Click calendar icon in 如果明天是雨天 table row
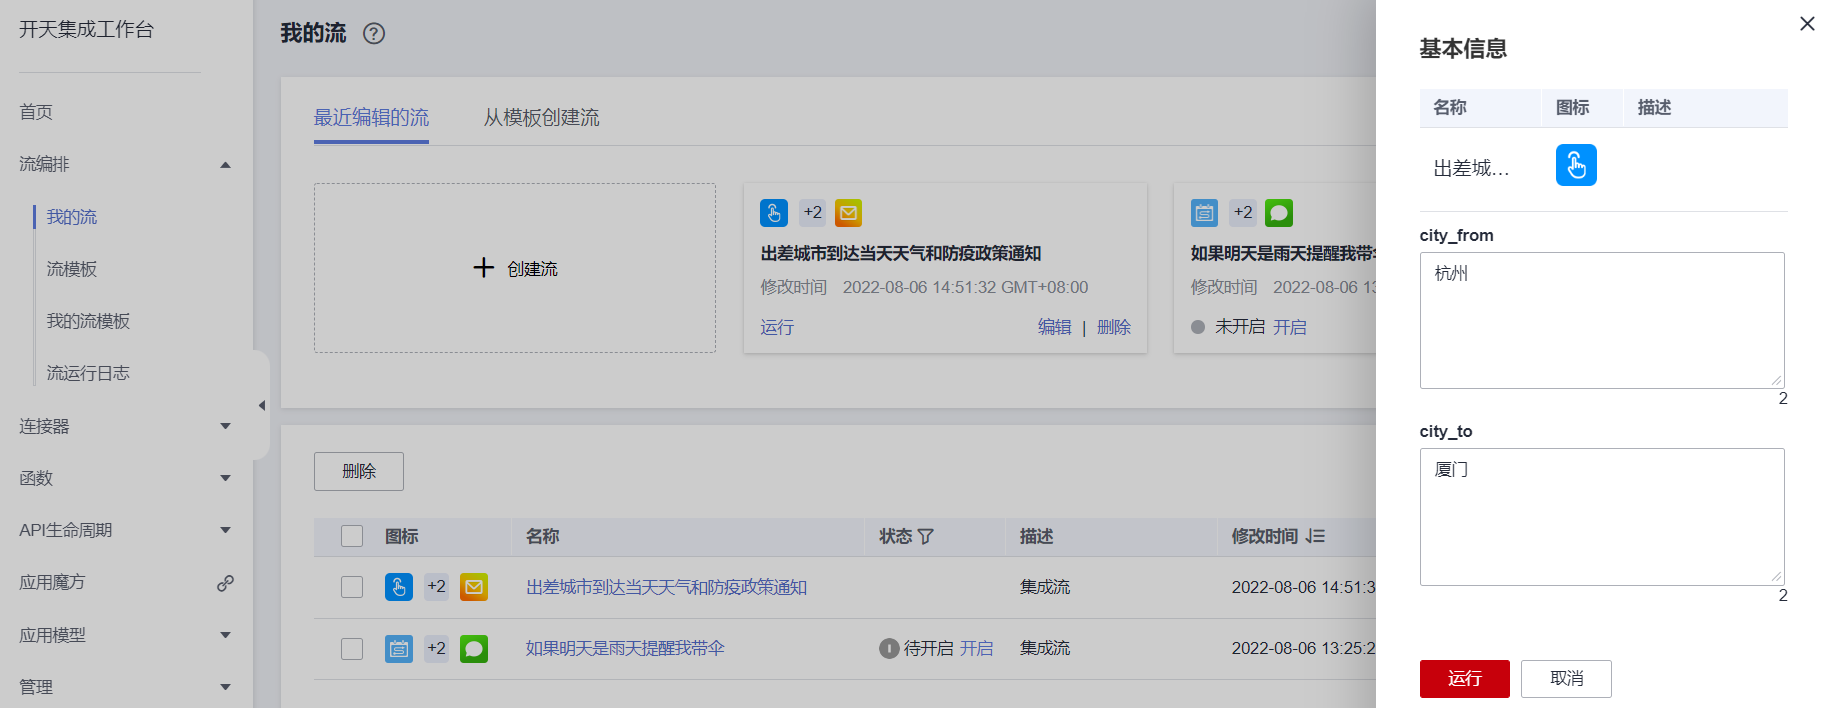 coord(399,649)
